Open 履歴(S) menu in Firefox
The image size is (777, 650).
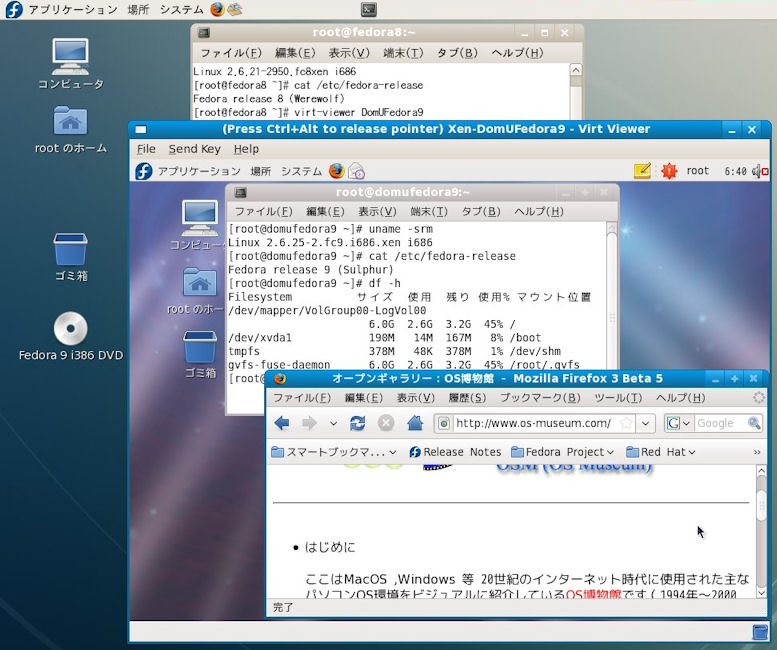pyautogui.click(x=467, y=397)
